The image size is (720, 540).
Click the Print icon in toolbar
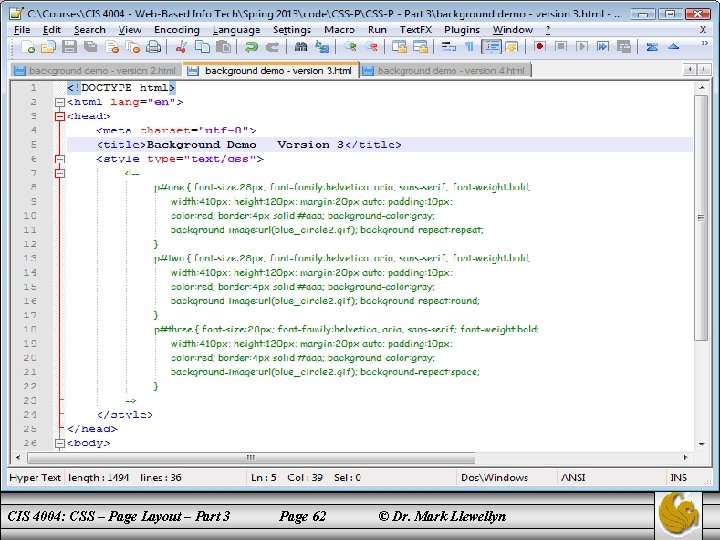(153, 47)
